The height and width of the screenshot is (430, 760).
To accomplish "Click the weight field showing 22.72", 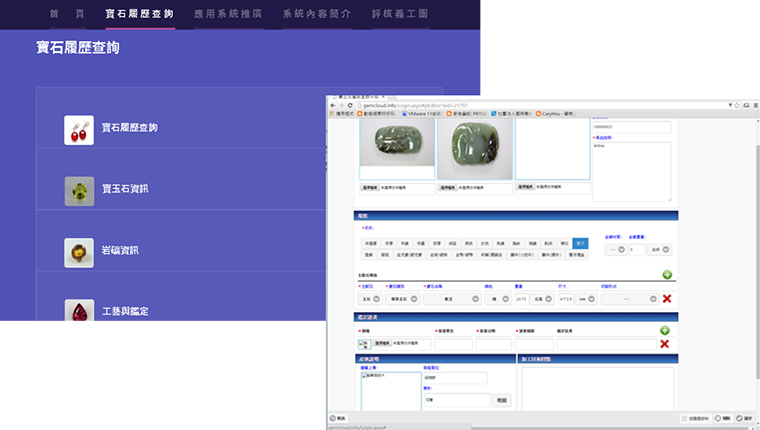I will (521, 299).
